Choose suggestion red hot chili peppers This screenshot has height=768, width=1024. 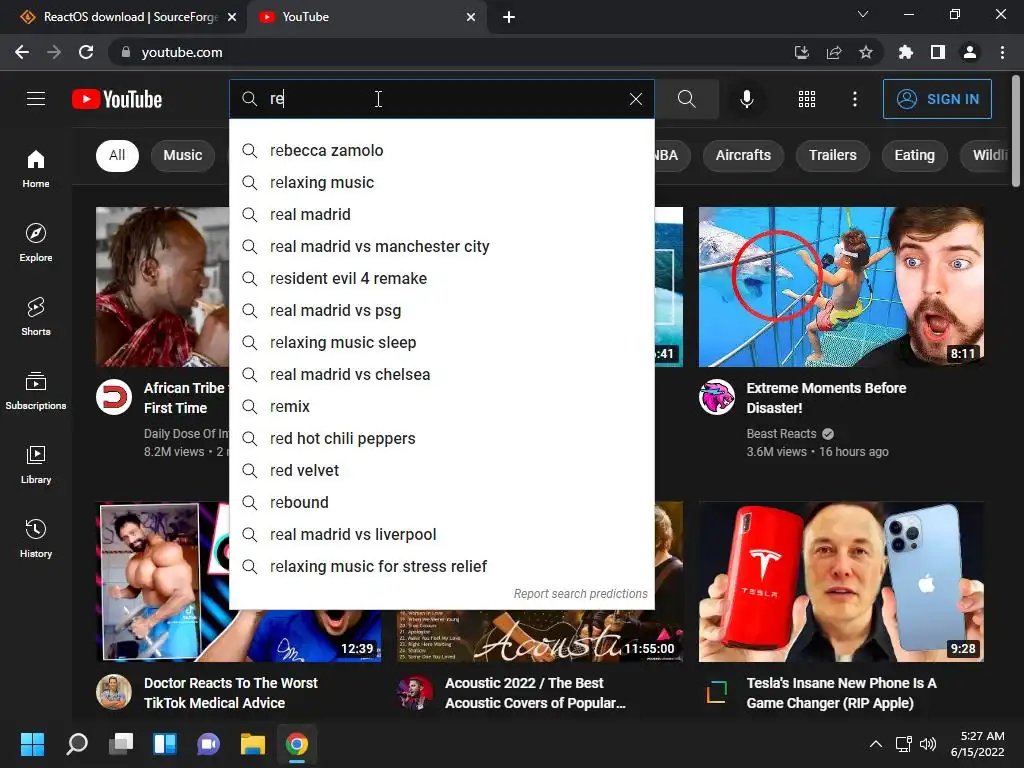(441, 438)
